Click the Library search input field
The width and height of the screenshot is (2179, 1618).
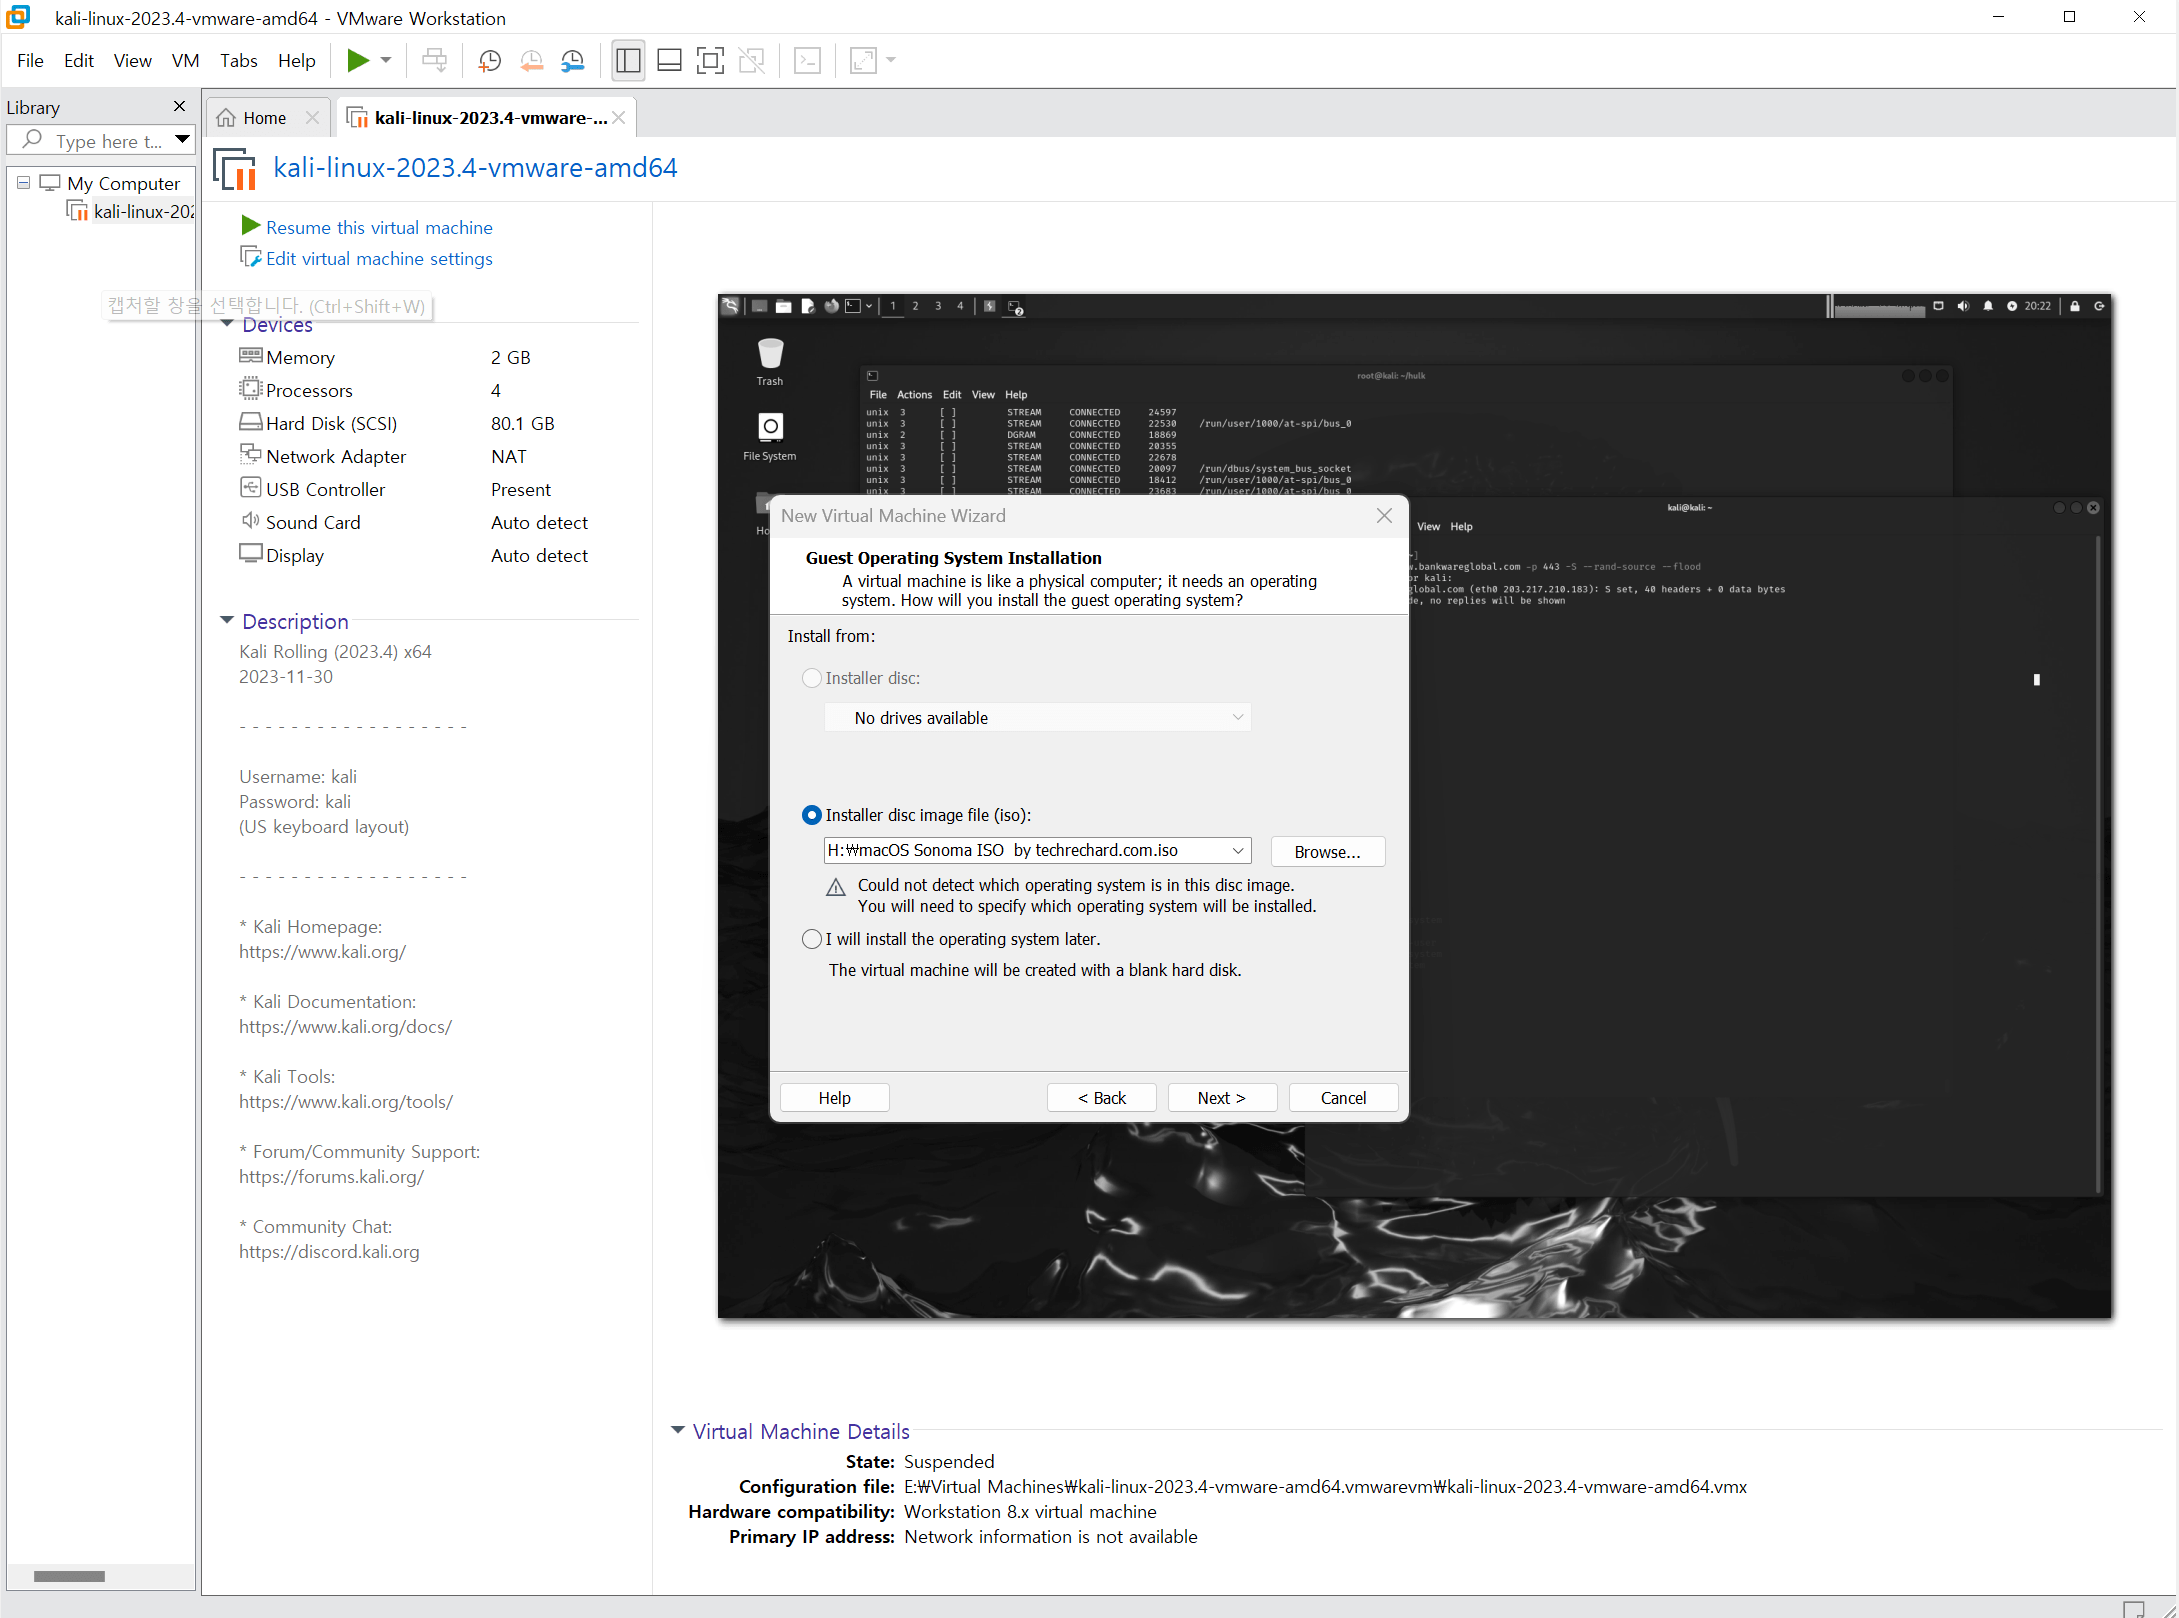pos(100,141)
